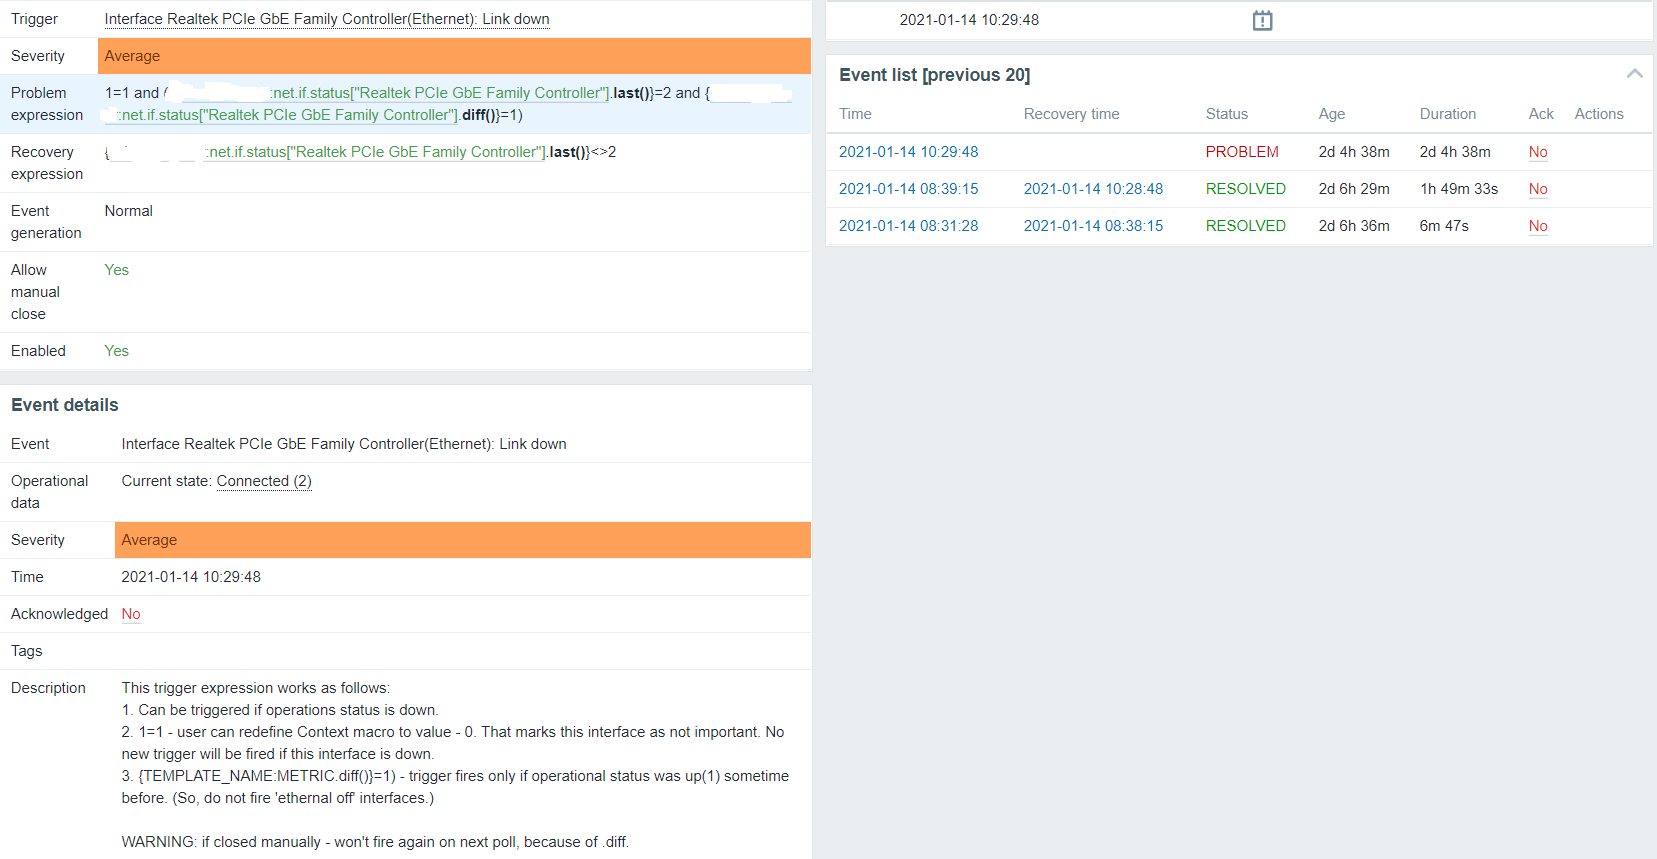Click the 'Event list [previous 20]' heading
The width and height of the screenshot is (1657, 859).
pos(935,75)
